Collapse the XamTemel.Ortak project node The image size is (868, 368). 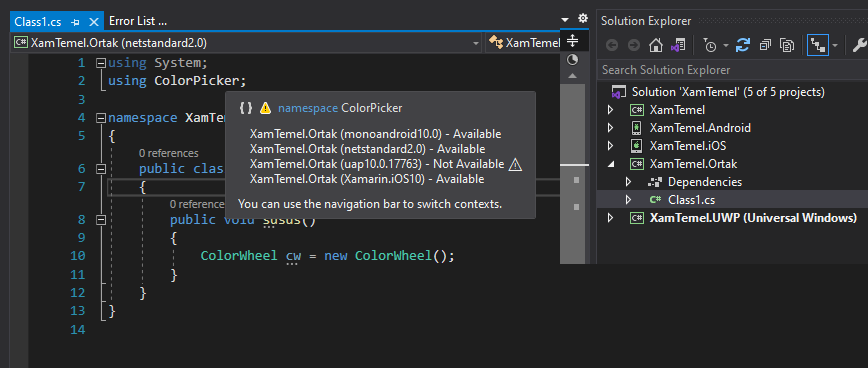pyautogui.click(x=611, y=164)
